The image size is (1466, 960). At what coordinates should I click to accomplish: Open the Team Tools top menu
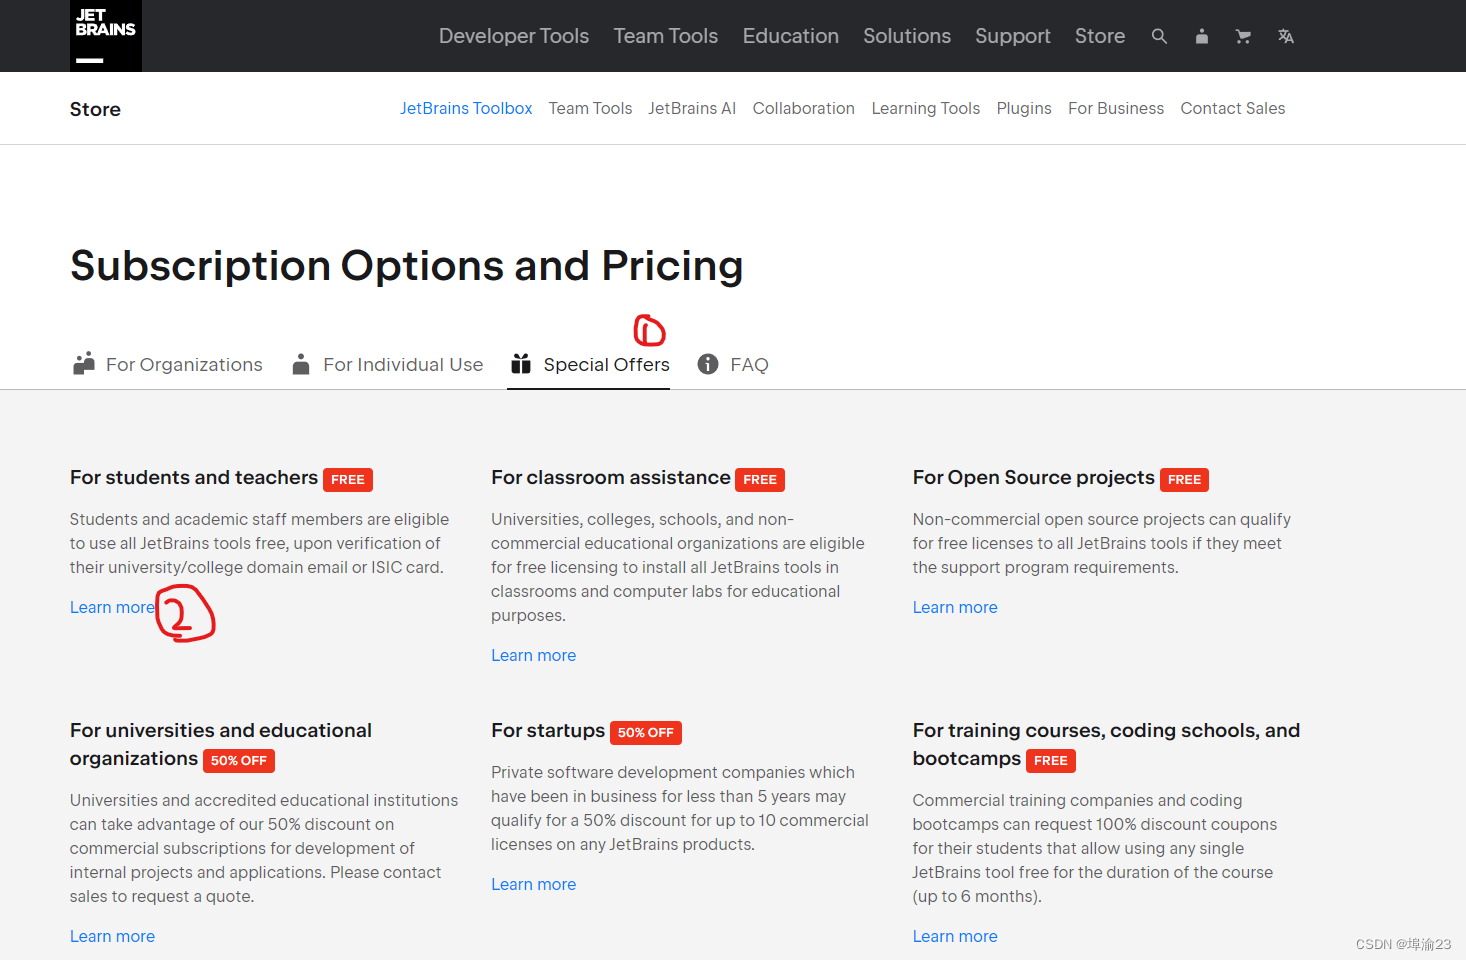coord(666,36)
